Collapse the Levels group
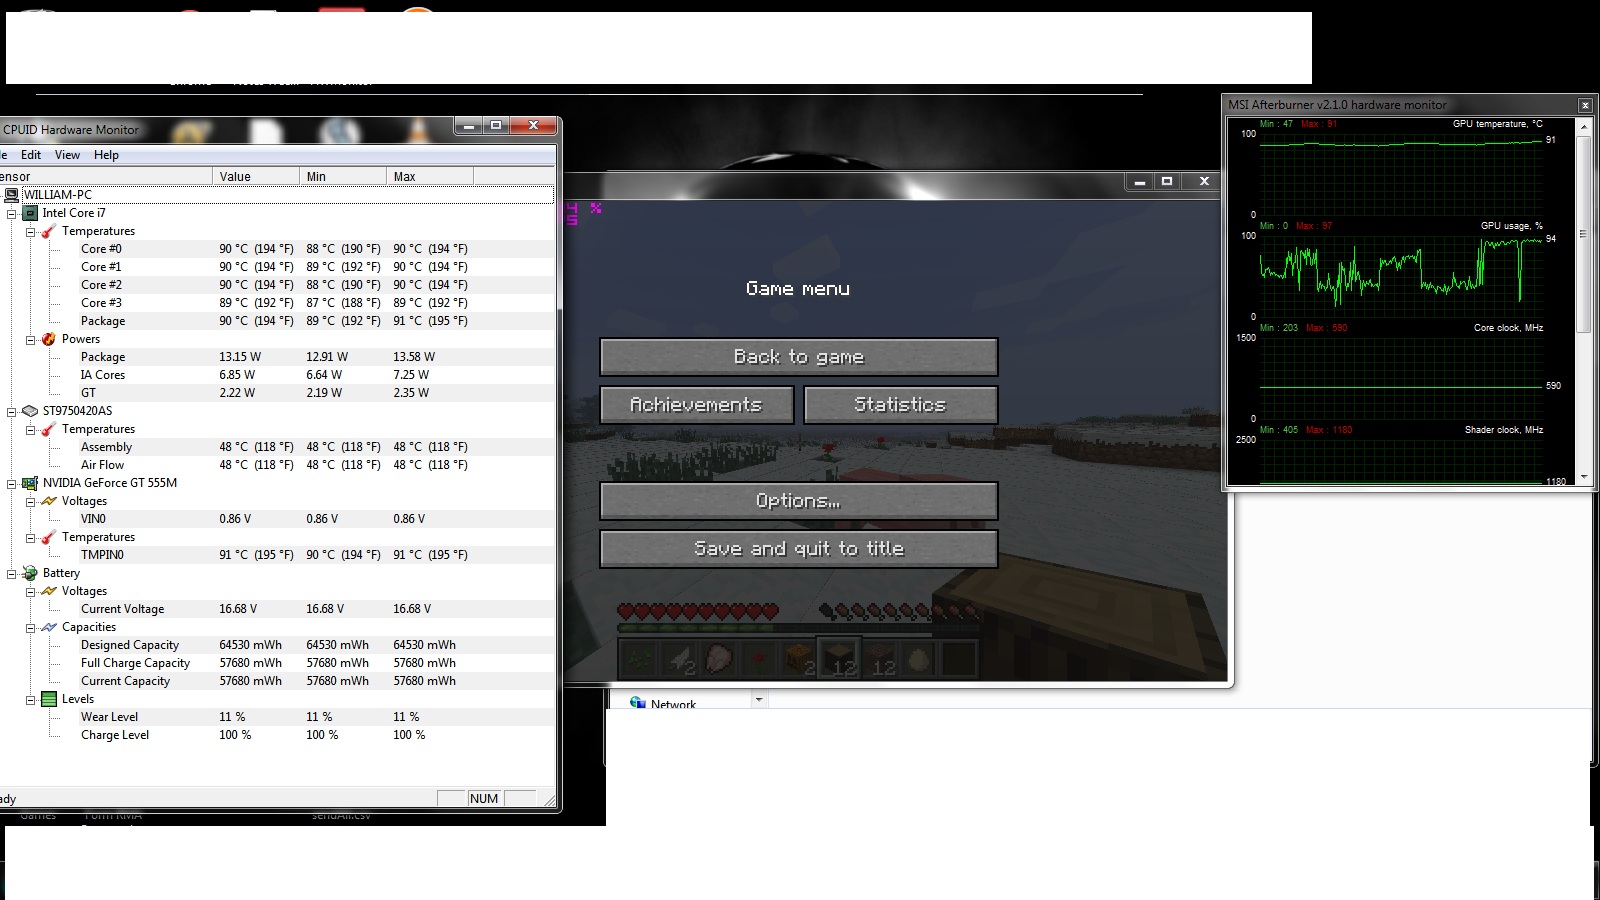This screenshot has height=900, width=1600. [x=31, y=699]
